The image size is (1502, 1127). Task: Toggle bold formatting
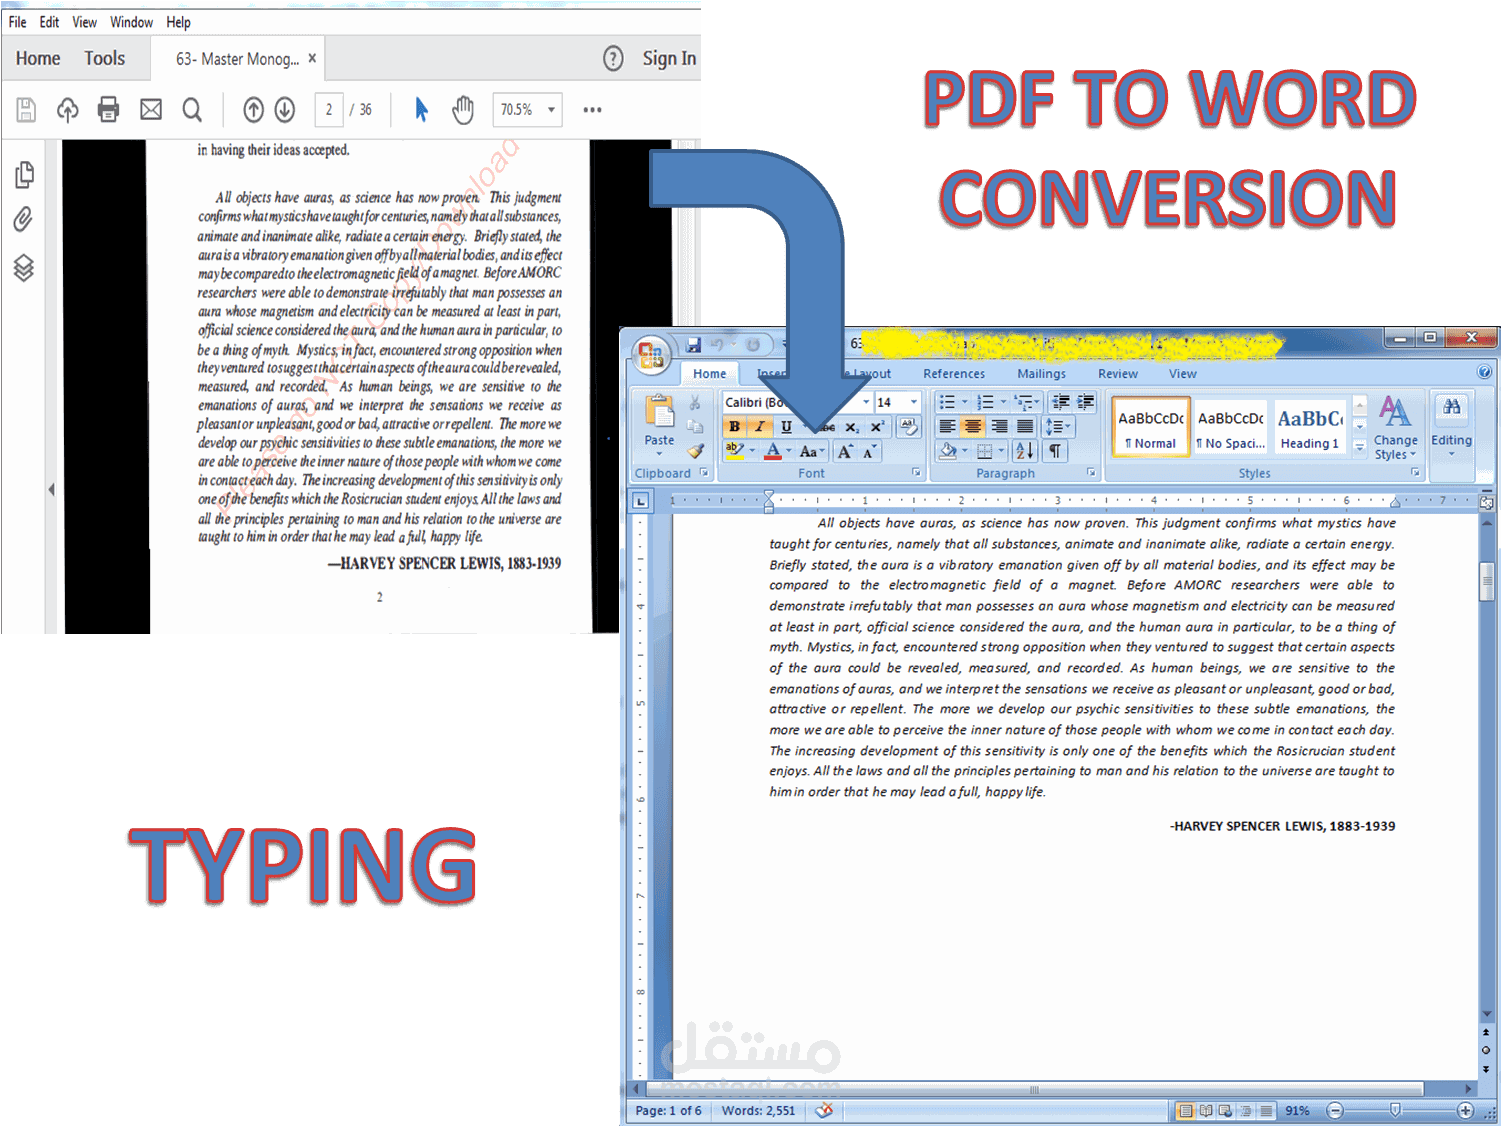[x=735, y=425]
